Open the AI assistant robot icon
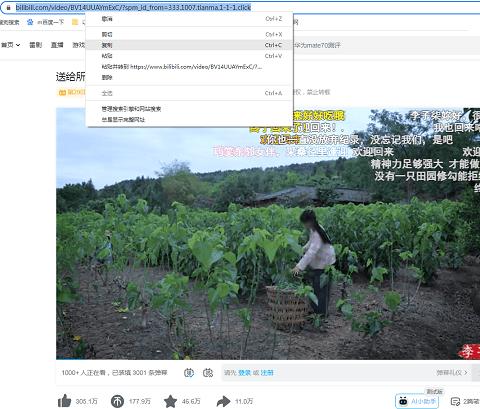The image size is (480, 409). tap(403, 401)
